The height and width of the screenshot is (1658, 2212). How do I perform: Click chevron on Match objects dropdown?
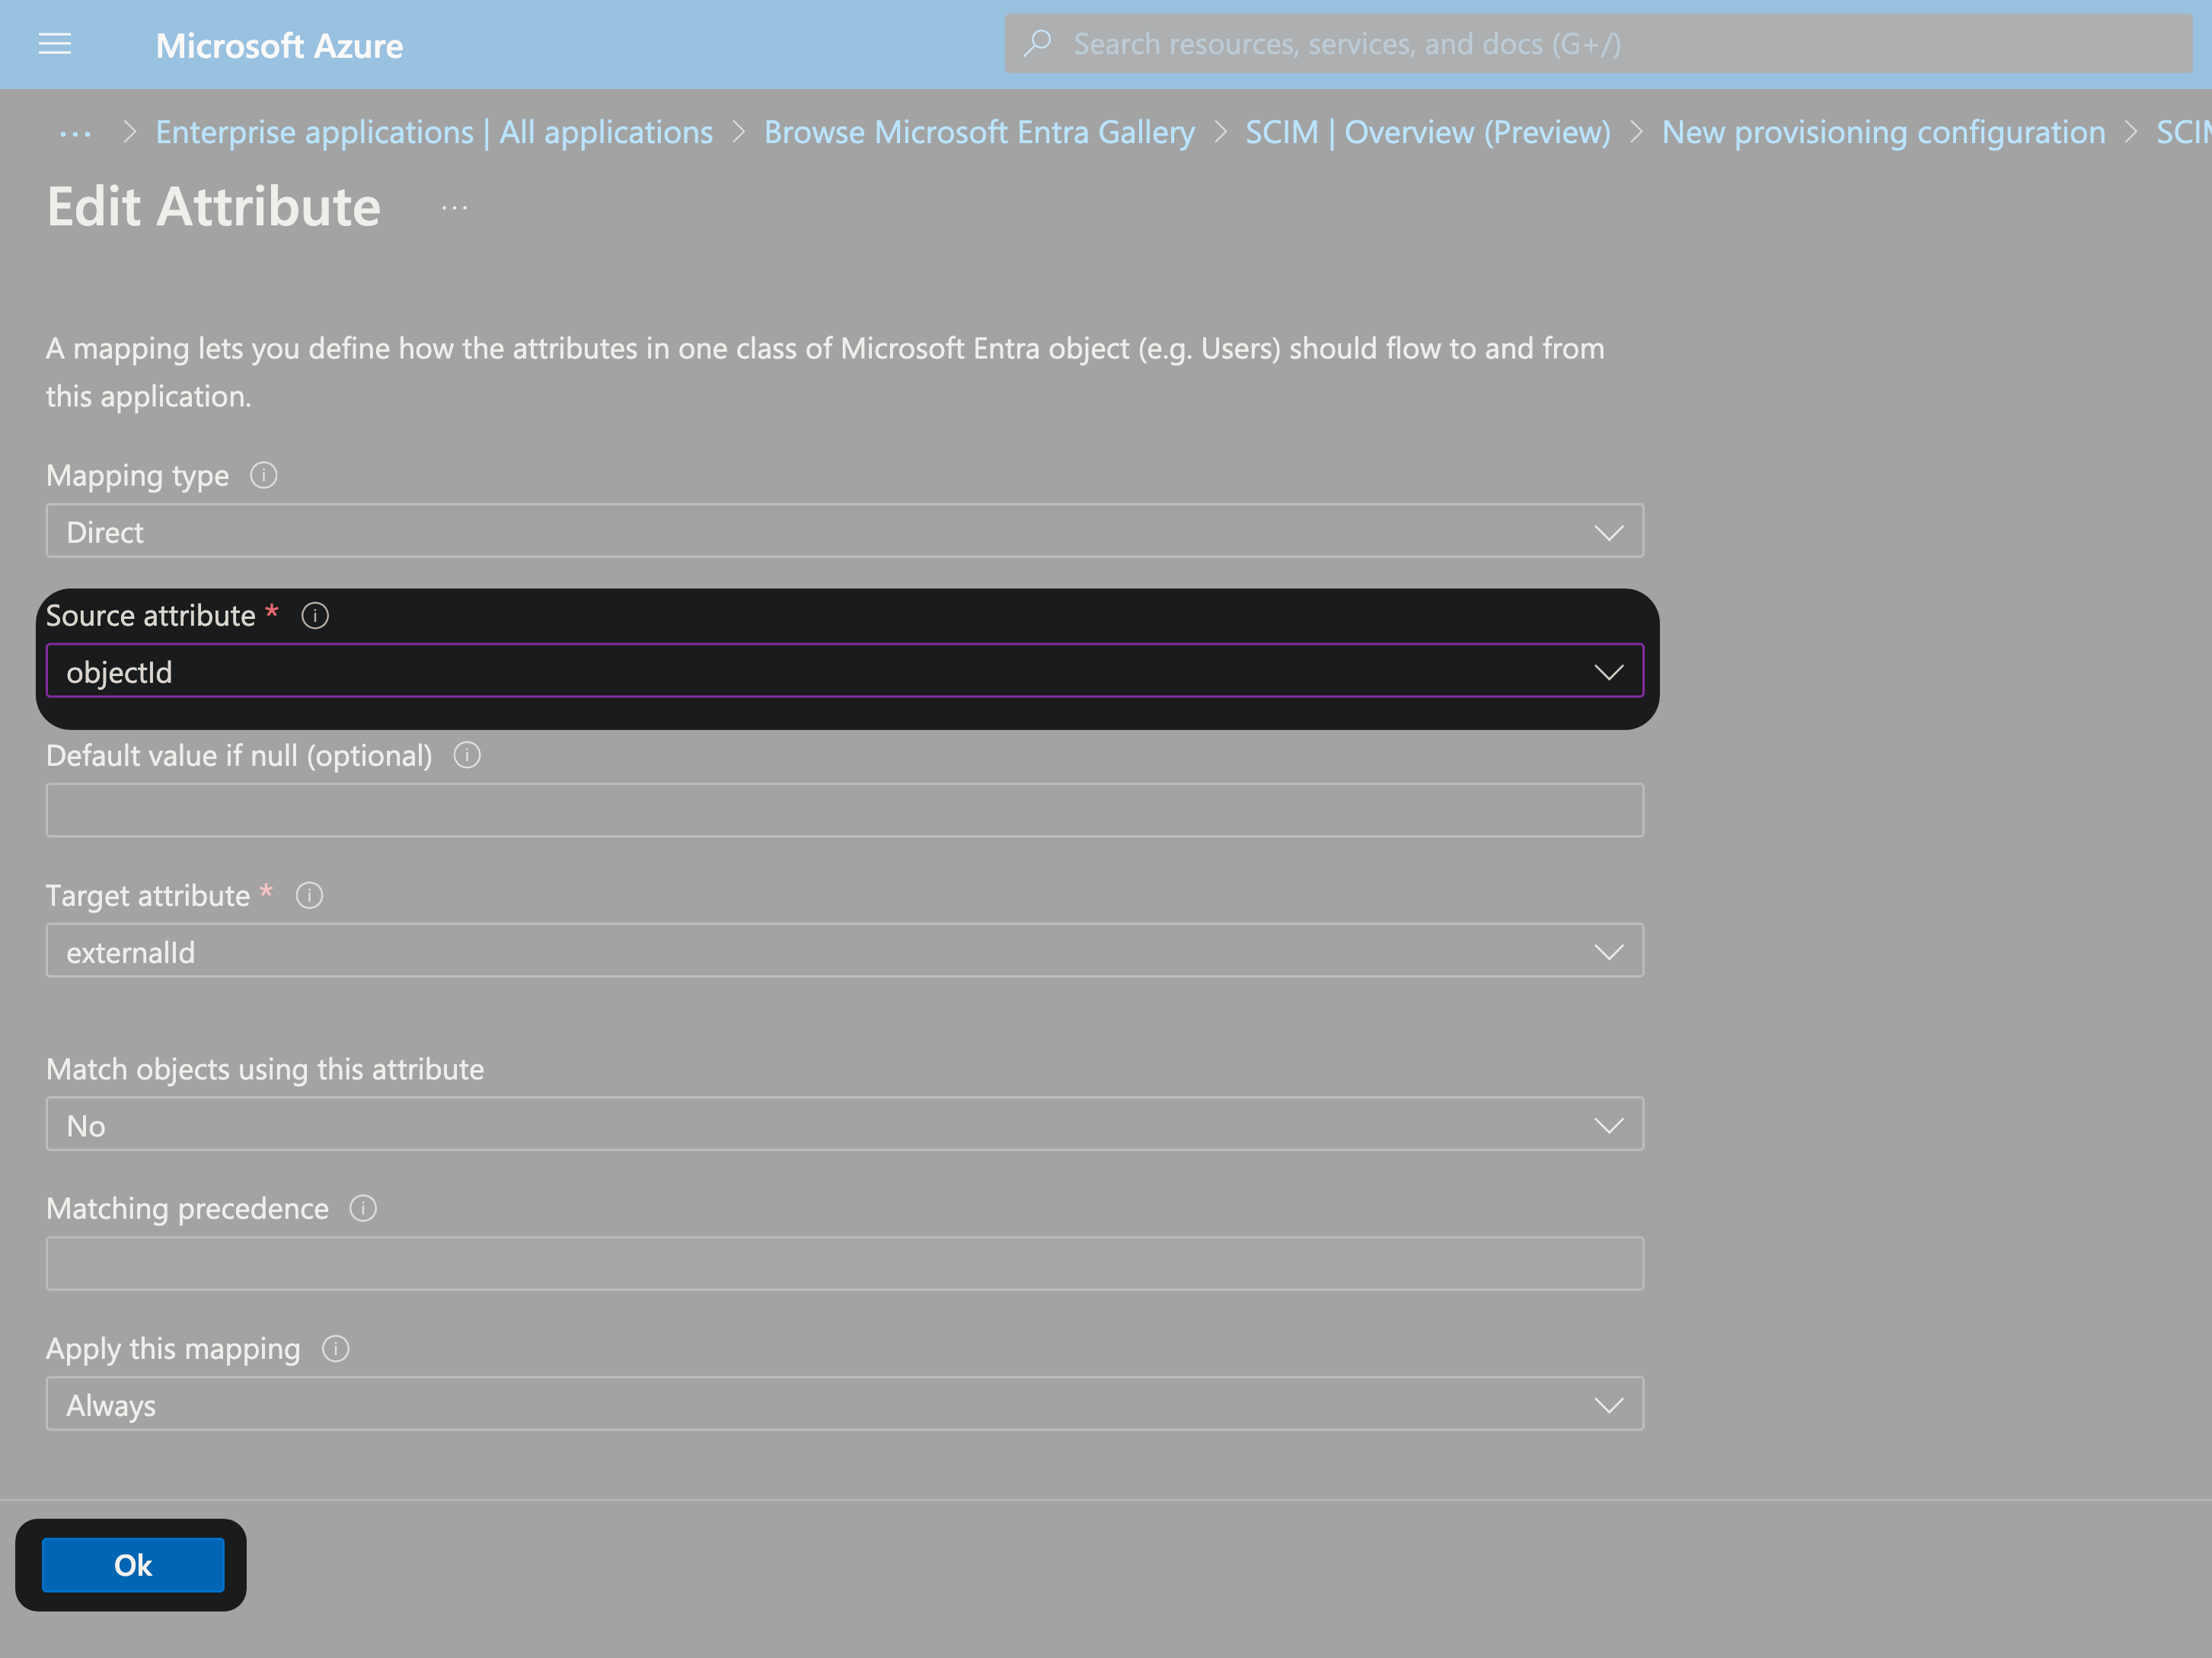click(1608, 1125)
